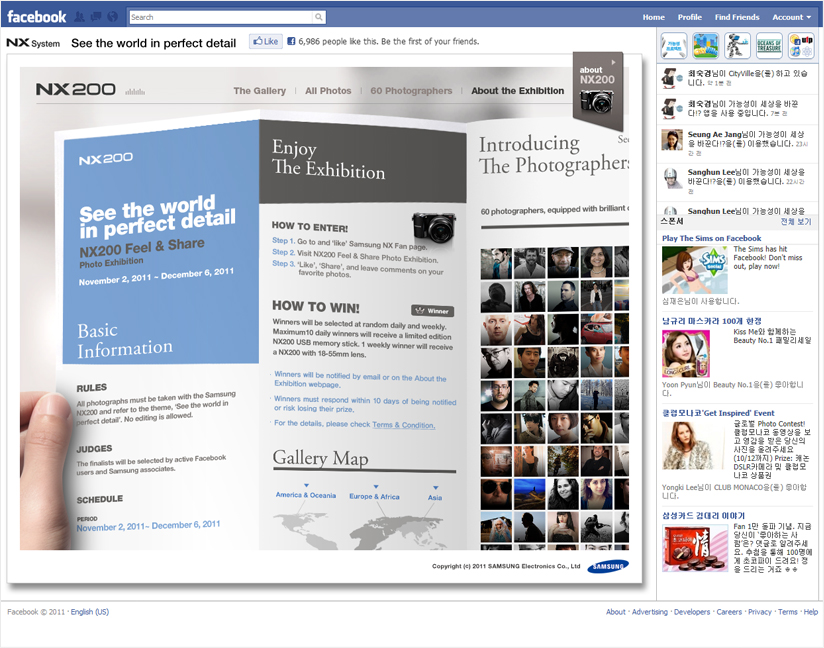Click the NX200 camera image under 'about NX200'
The height and width of the screenshot is (648, 824).
[x=596, y=101]
